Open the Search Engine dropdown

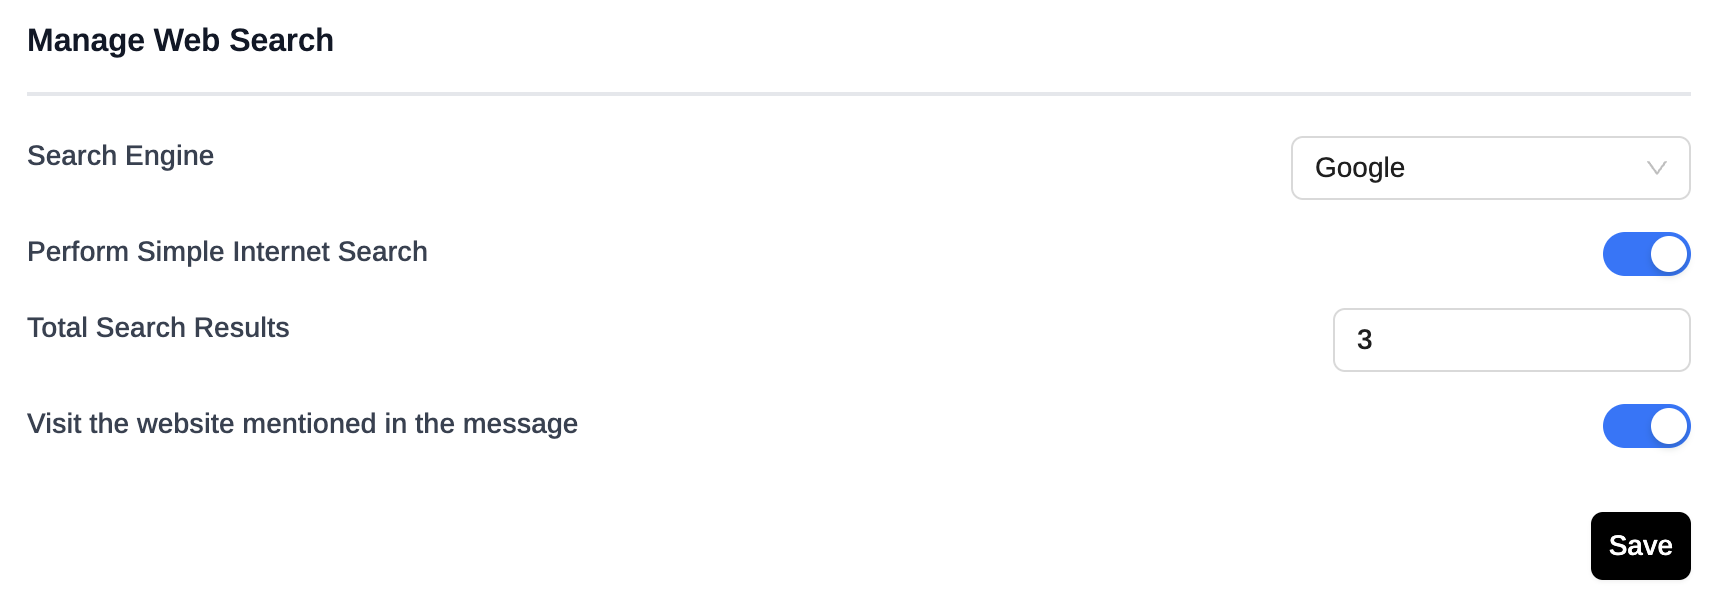tap(1490, 168)
